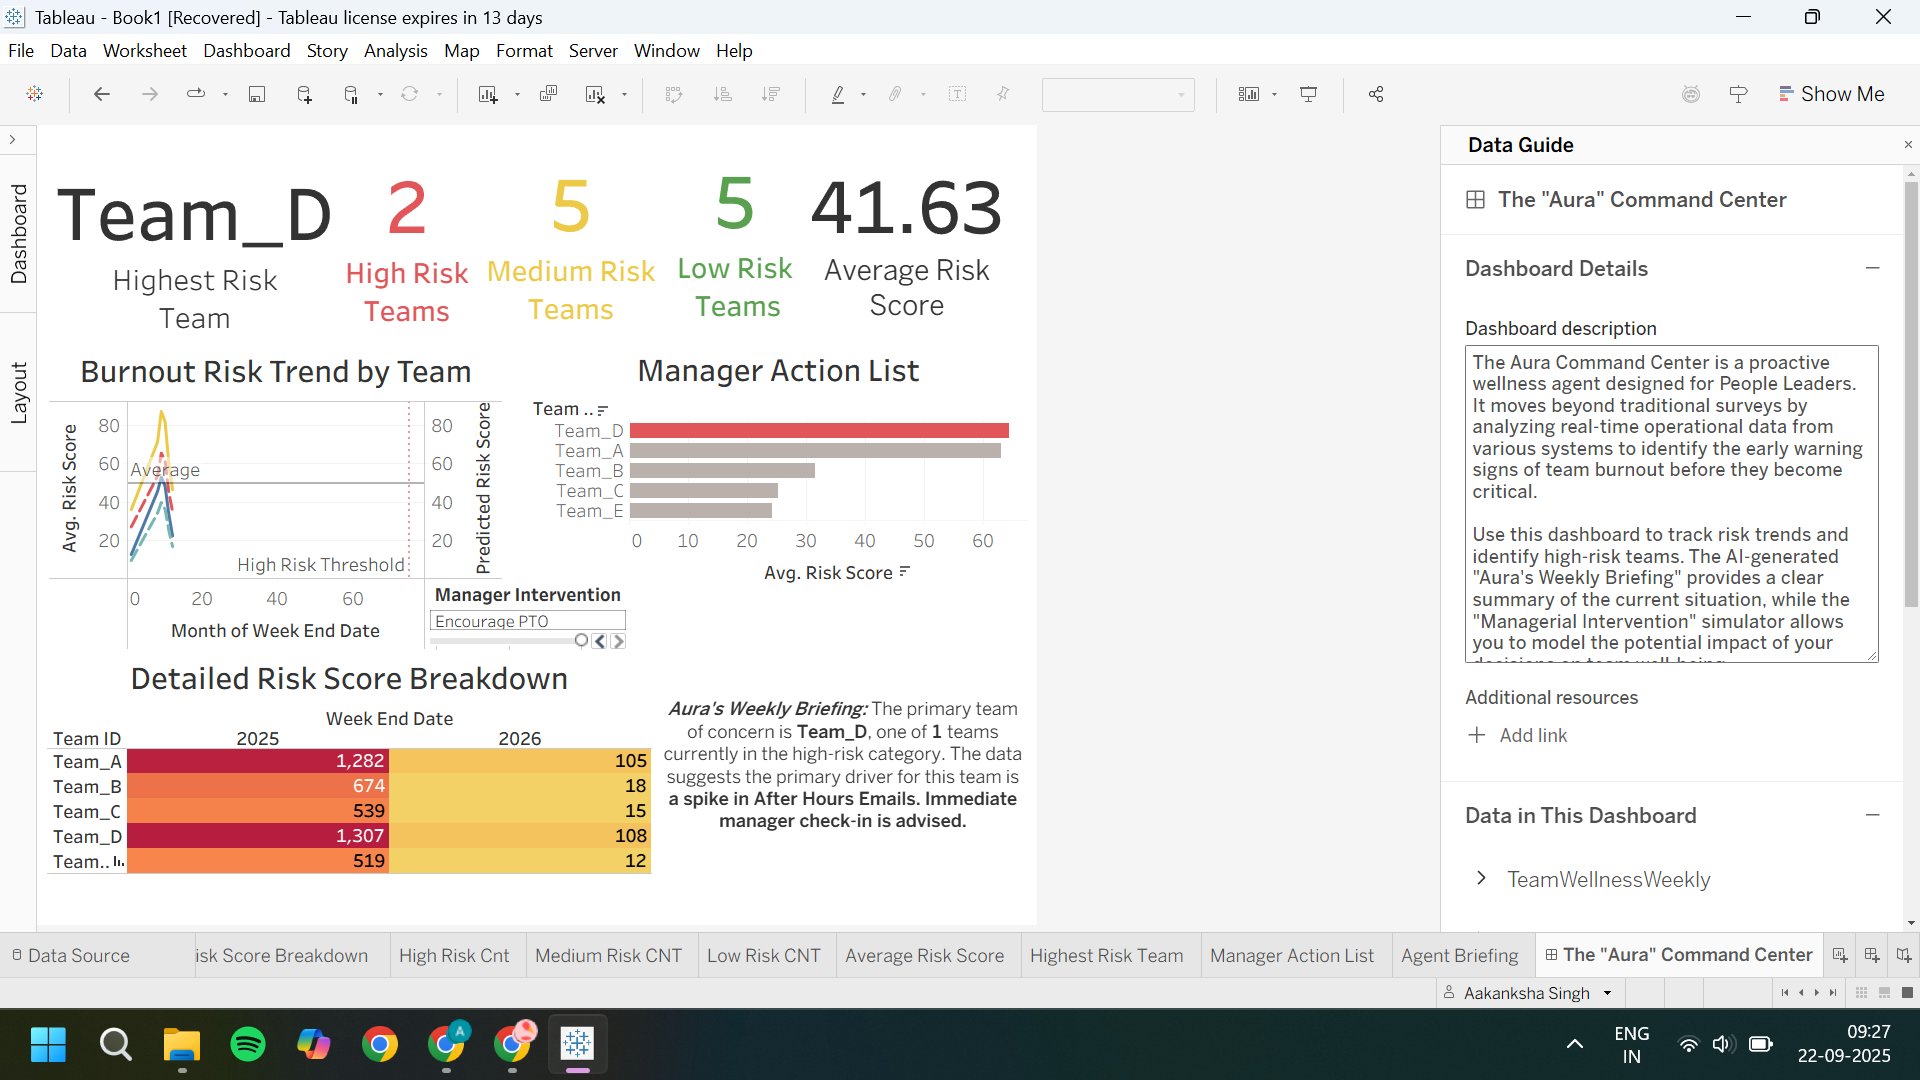Click the Undo back arrow icon

[x=101, y=94]
